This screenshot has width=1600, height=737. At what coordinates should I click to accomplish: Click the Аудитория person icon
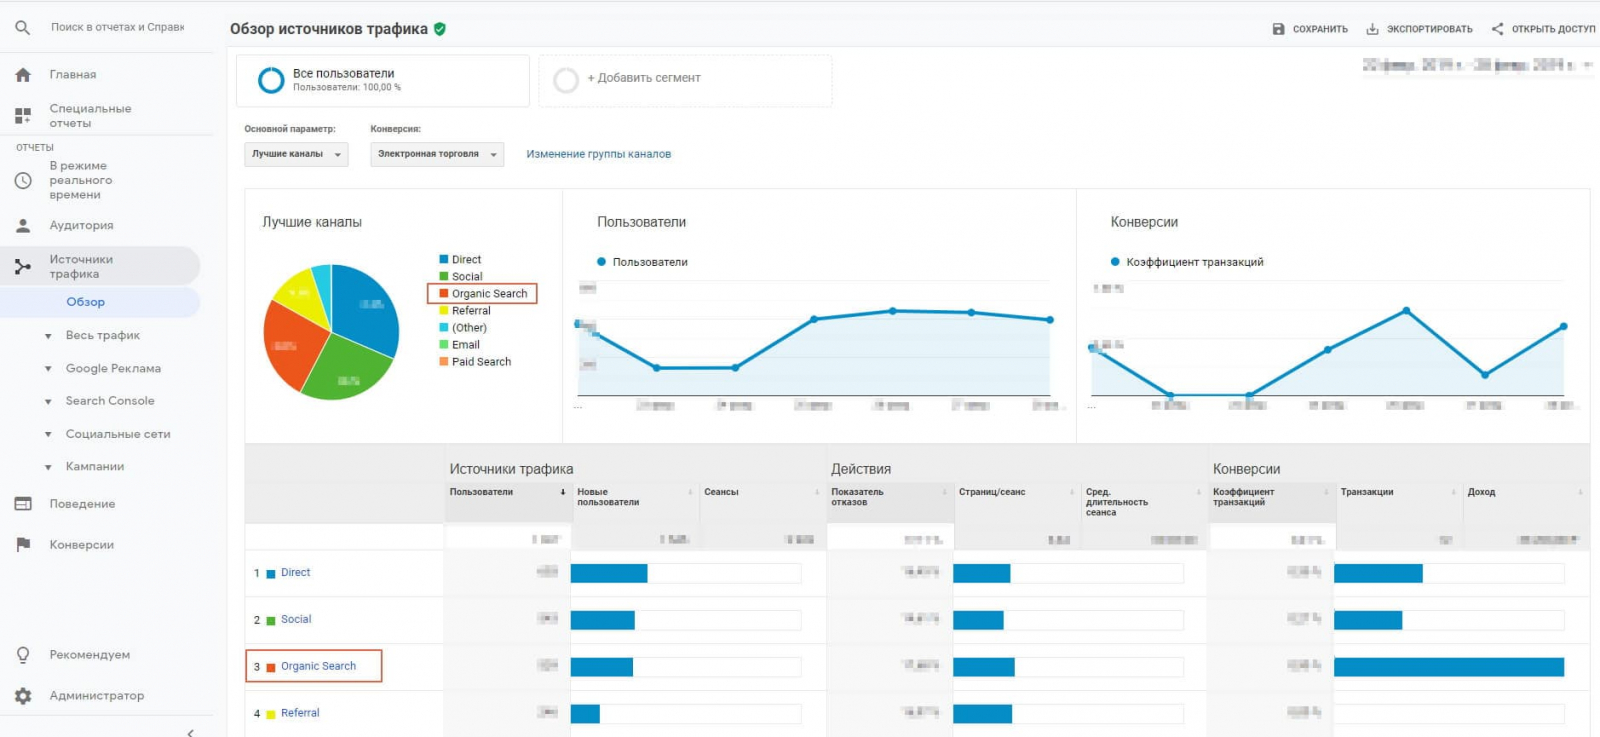pyautogui.click(x=23, y=226)
